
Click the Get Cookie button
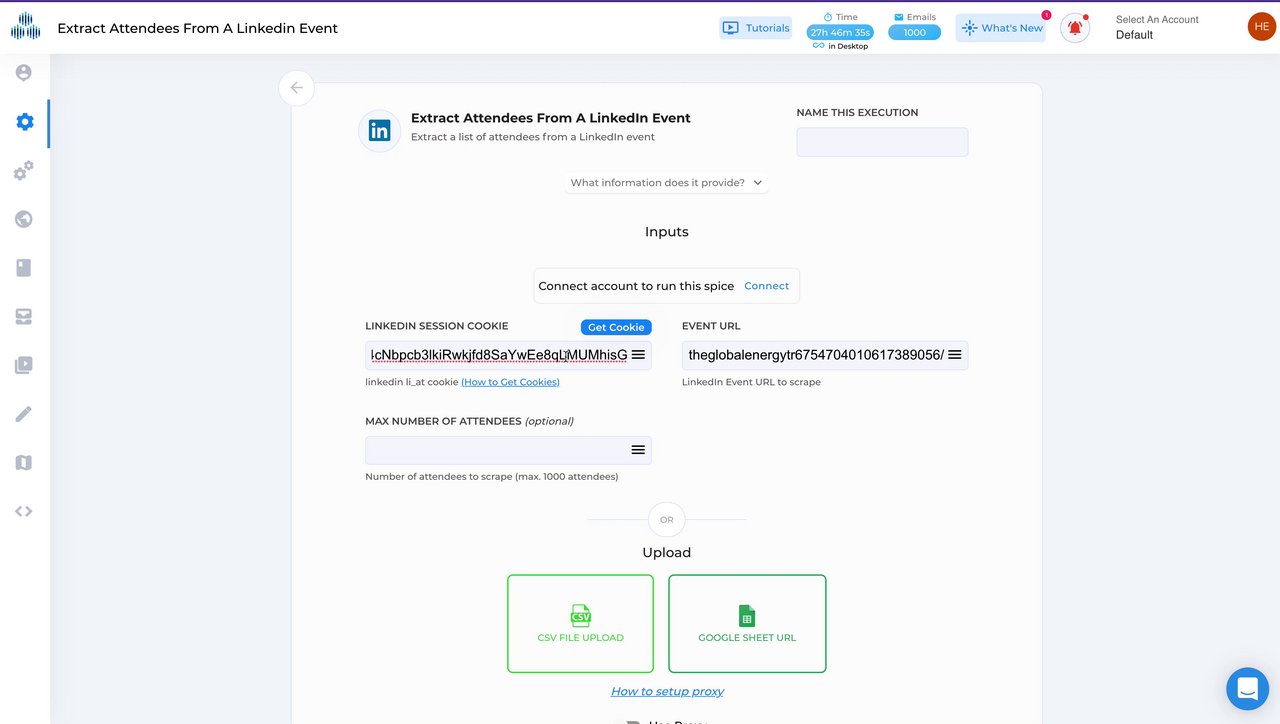click(616, 327)
